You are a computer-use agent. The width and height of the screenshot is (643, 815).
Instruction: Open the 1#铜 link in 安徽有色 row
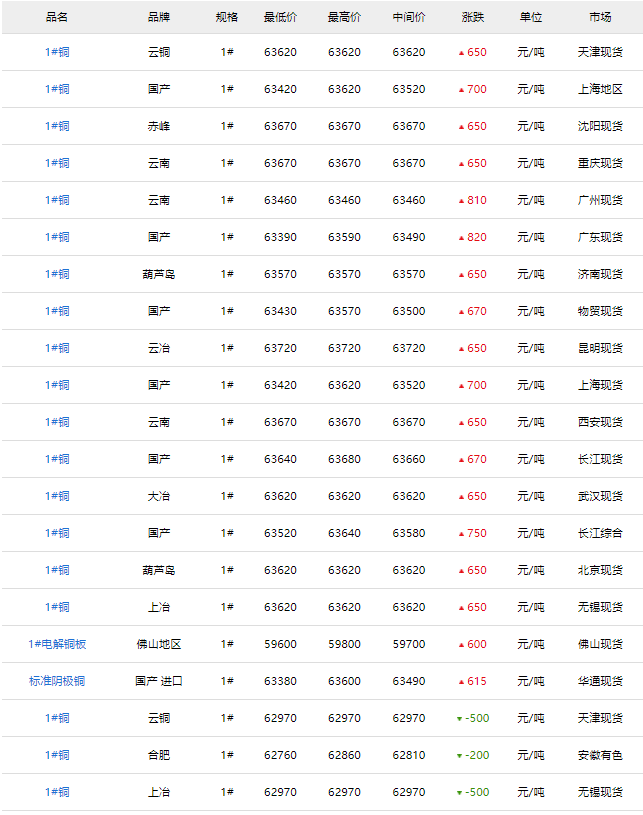57,755
